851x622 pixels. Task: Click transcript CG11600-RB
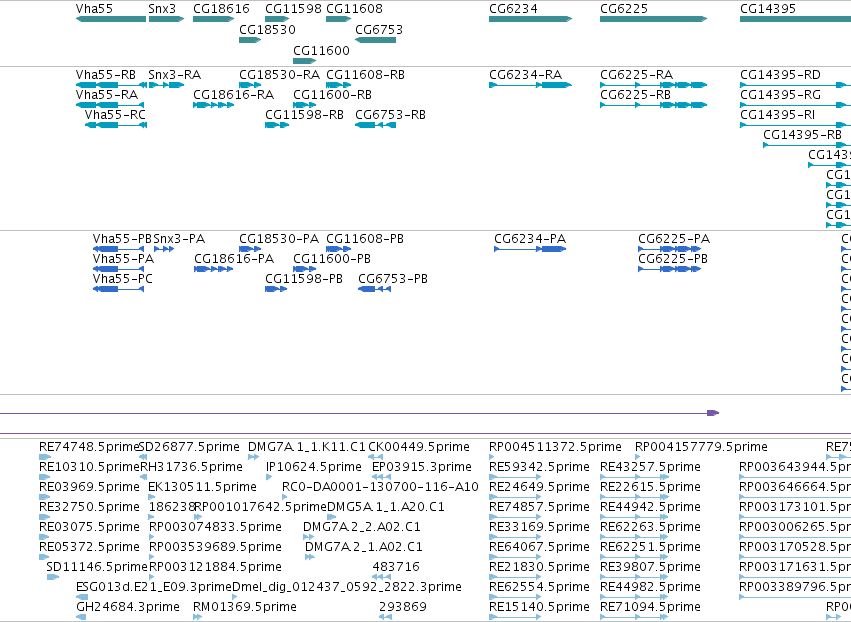[x=332, y=95]
